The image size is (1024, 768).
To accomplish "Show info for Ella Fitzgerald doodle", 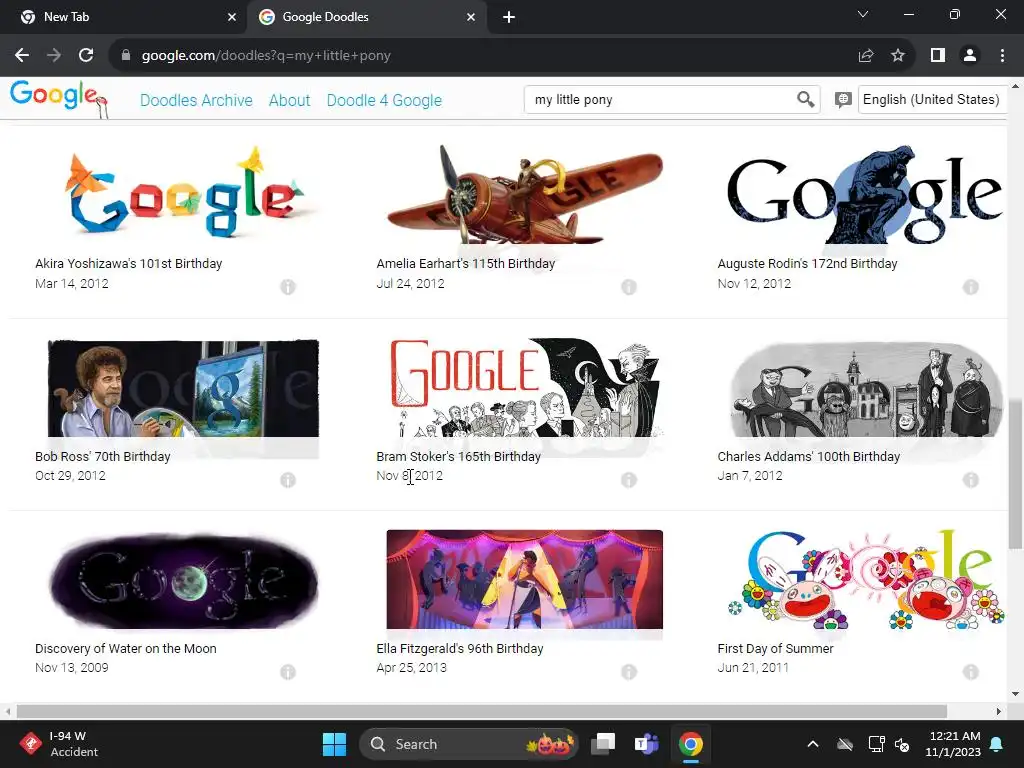I will [629, 672].
